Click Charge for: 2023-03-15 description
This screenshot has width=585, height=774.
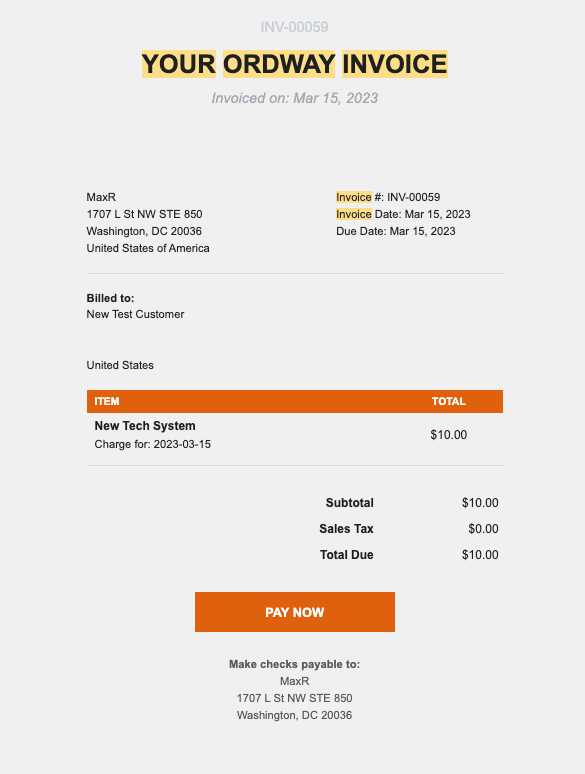click(153, 444)
